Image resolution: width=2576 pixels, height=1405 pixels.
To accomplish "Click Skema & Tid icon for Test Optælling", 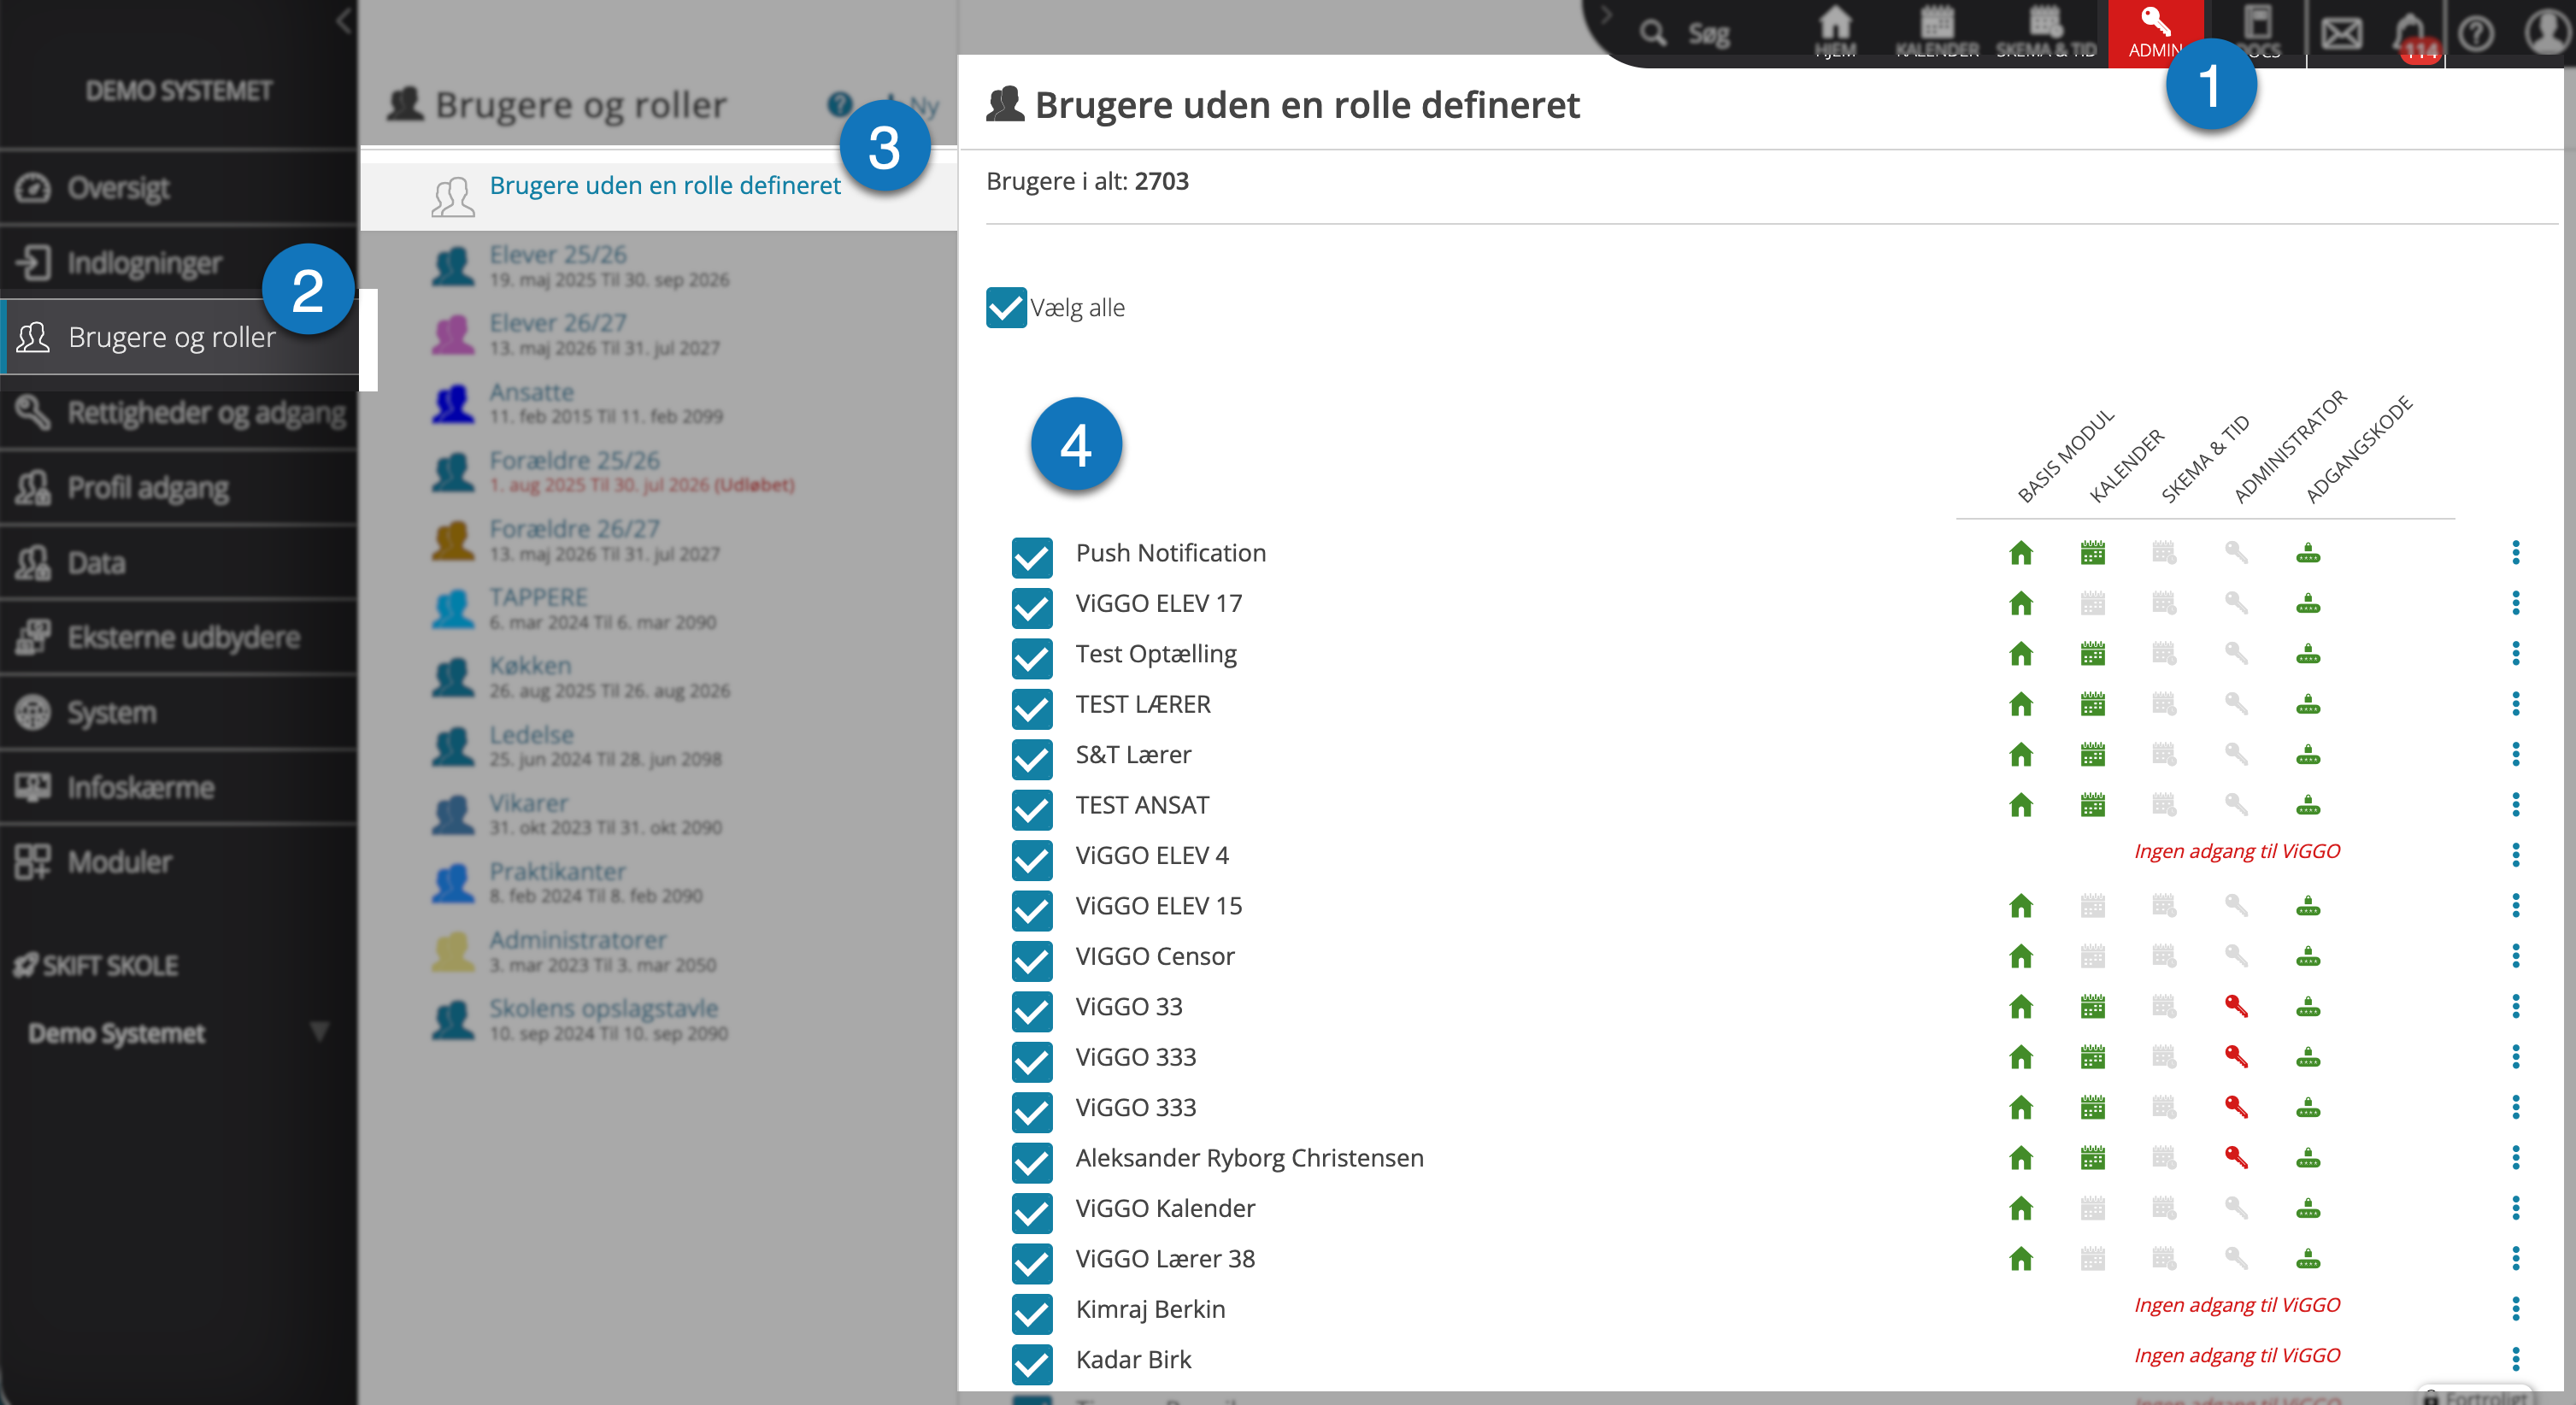I will [2165, 654].
